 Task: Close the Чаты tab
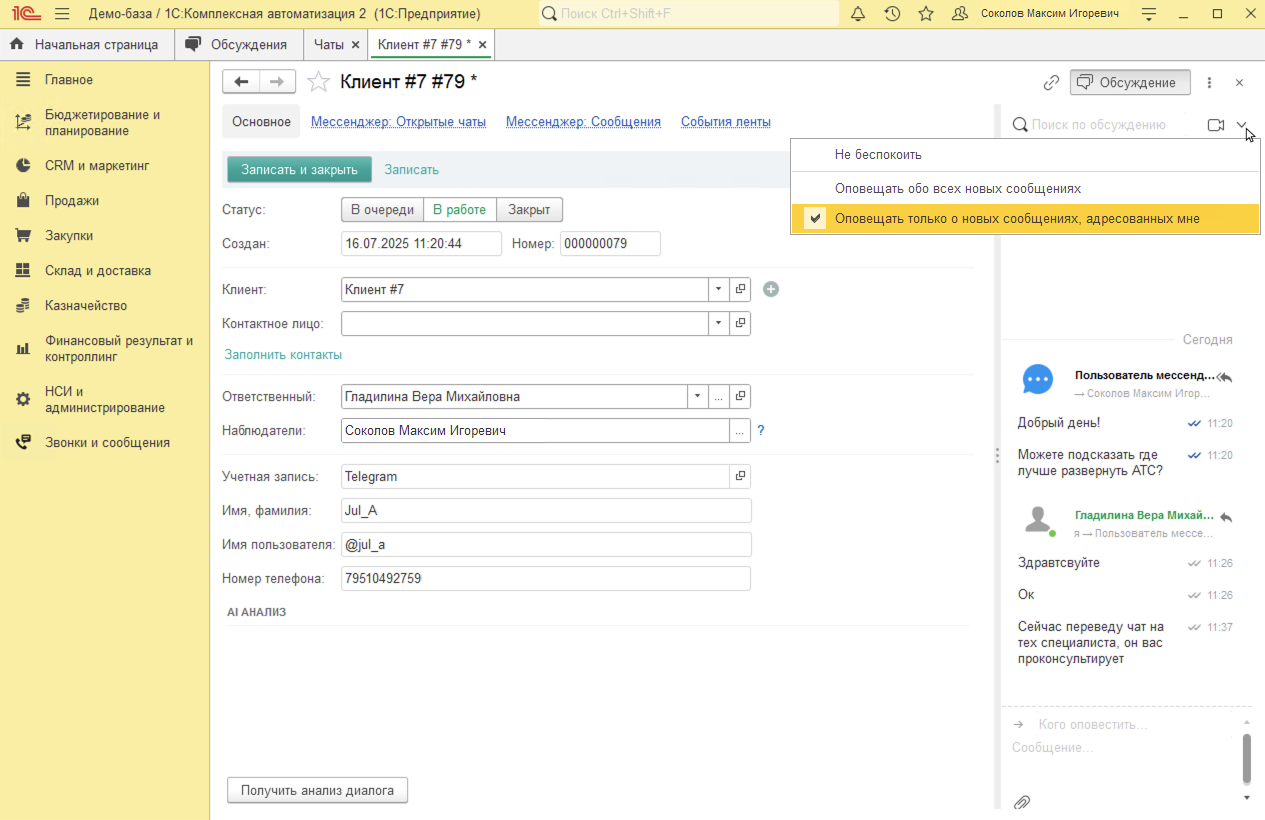pyautogui.click(x=355, y=45)
